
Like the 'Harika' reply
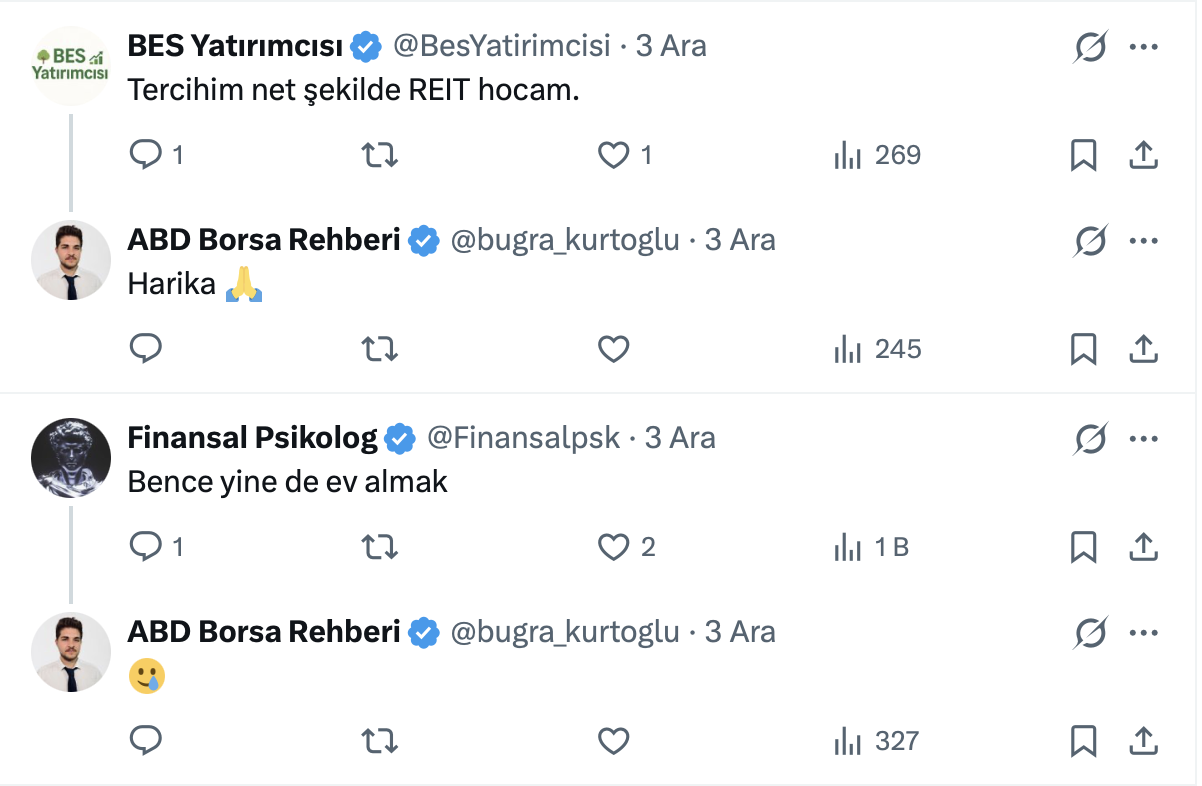(613, 349)
